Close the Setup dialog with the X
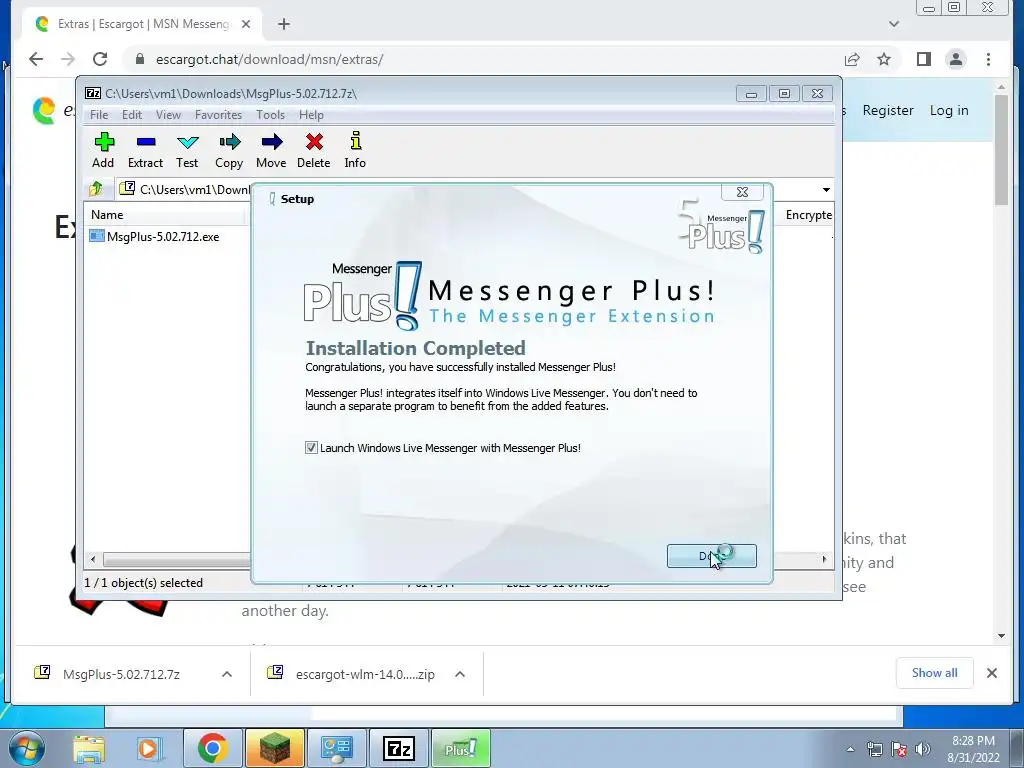This screenshot has height=768, width=1024. click(743, 191)
